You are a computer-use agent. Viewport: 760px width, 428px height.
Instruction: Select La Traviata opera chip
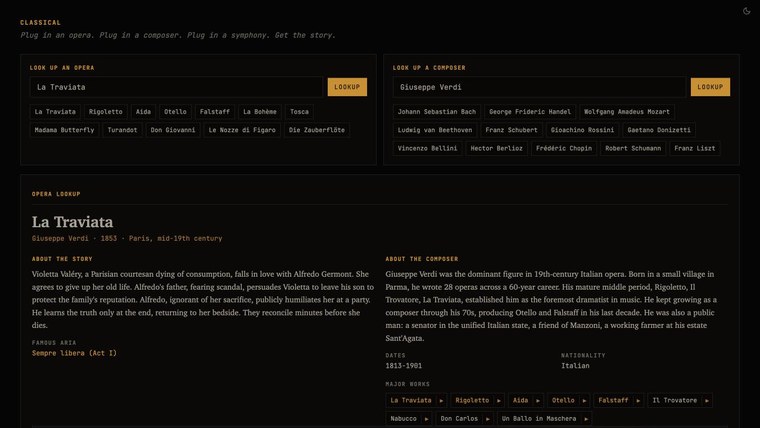[55, 112]
